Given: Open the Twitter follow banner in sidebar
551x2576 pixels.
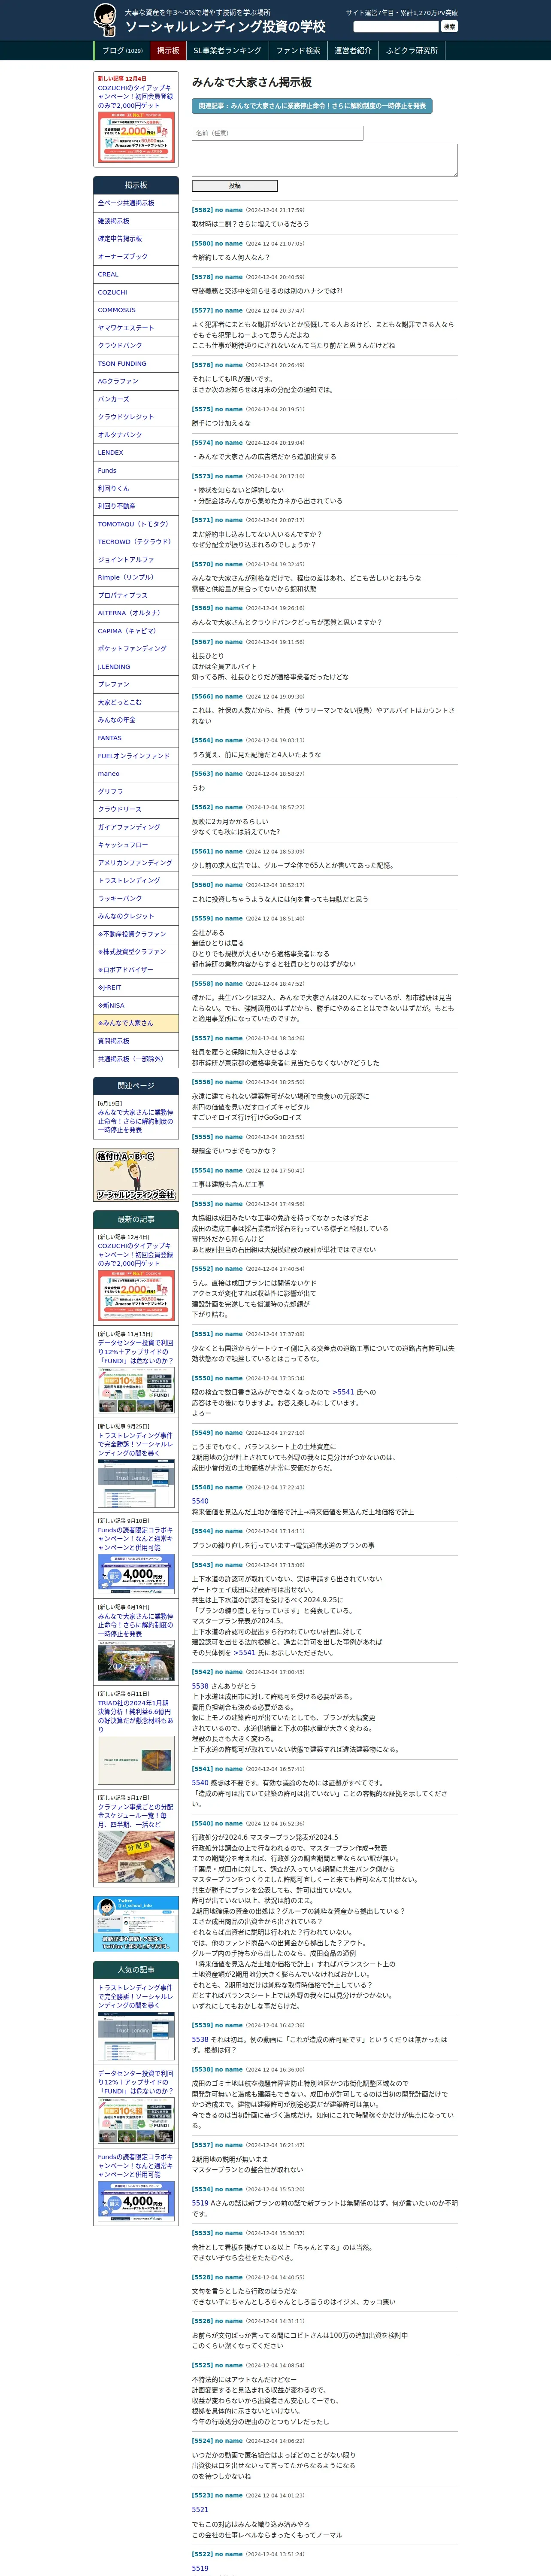Looking at the screenshot, I should (x=136, y=1924).
